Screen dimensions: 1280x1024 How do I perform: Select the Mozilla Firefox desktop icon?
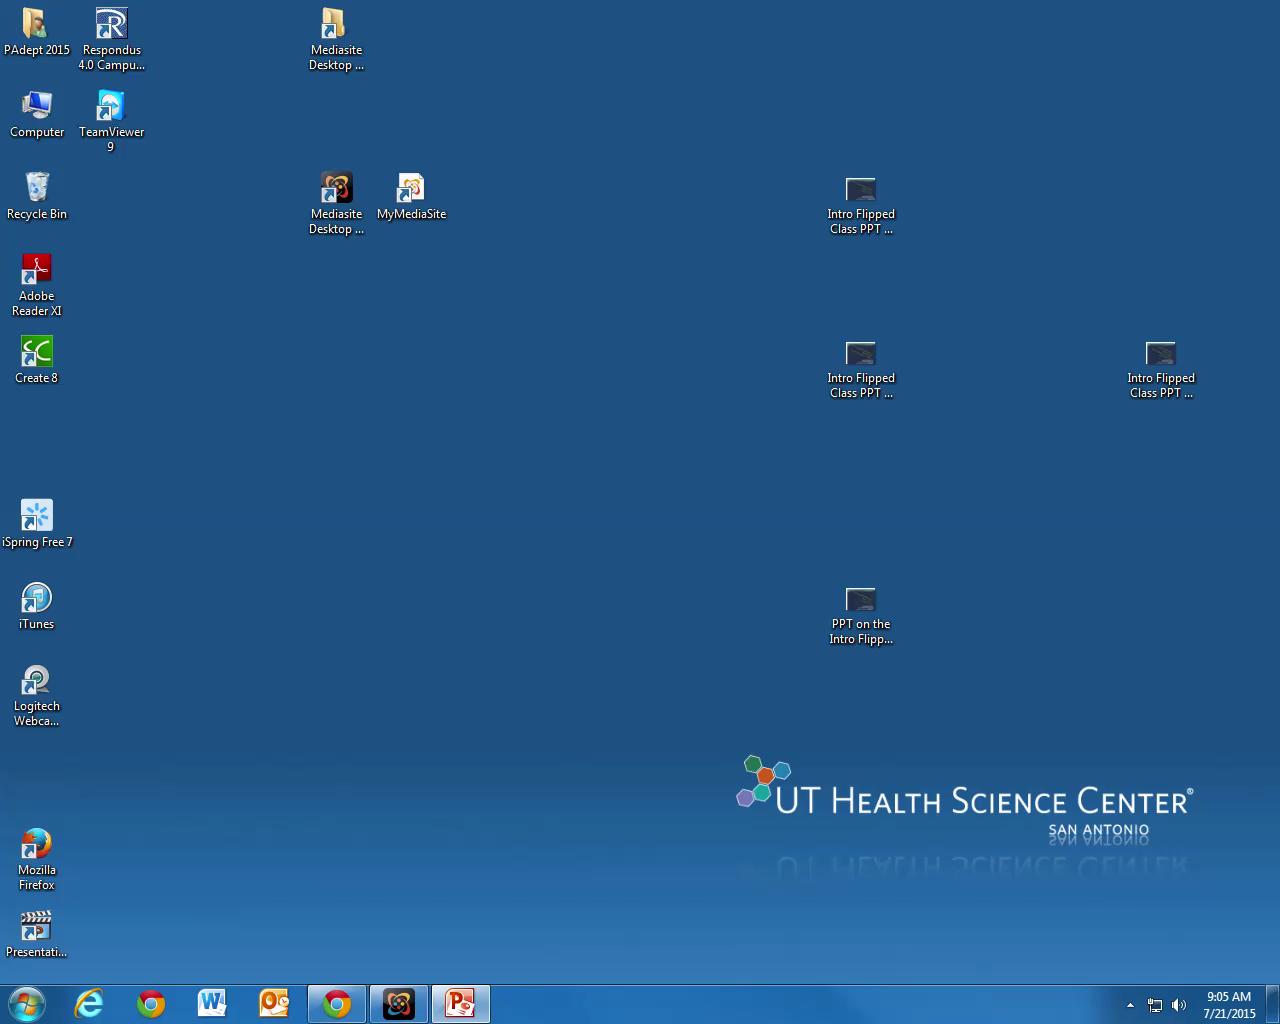(x=37, y=845)
